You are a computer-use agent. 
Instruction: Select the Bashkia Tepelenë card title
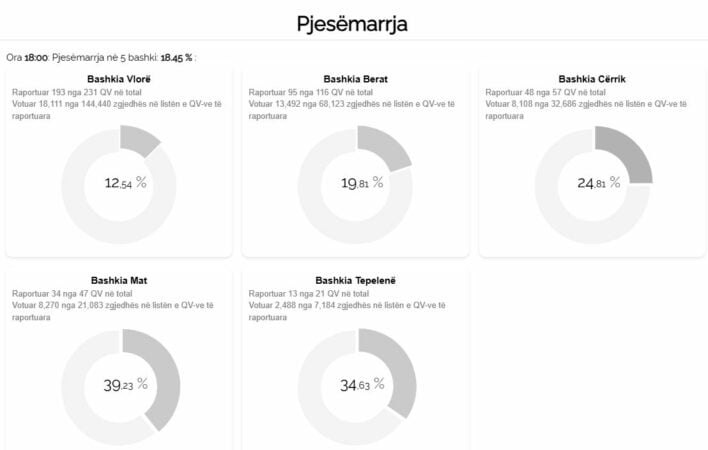(355, 280)
